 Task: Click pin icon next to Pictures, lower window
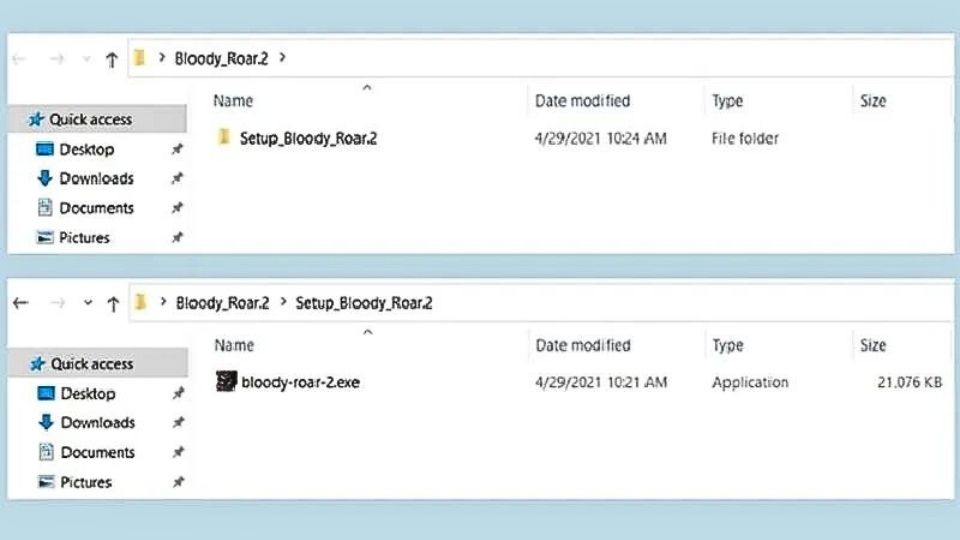(178, 482)
